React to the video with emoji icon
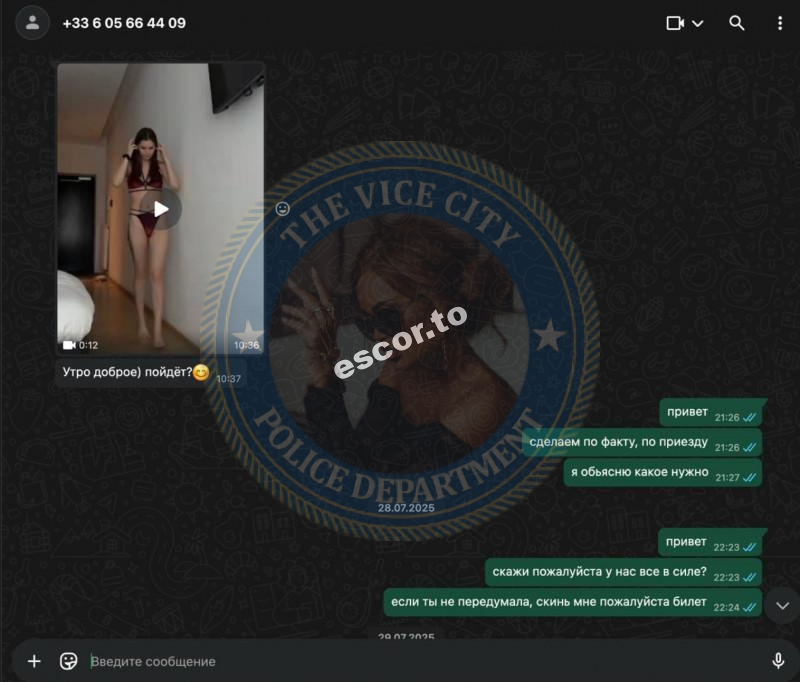This screenshot has height=682, width=800. [283, 208]
